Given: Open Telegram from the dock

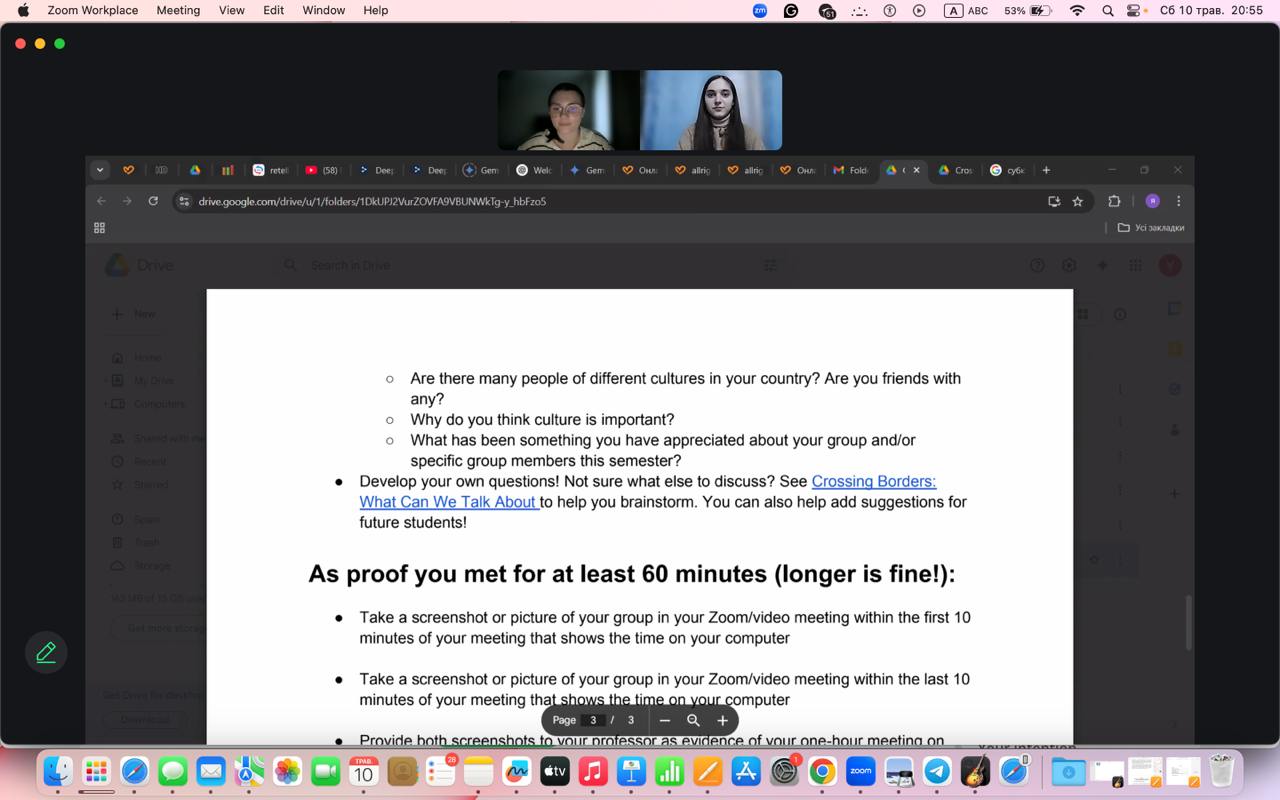Looking at the screenshot, I should tap(937, 771).
